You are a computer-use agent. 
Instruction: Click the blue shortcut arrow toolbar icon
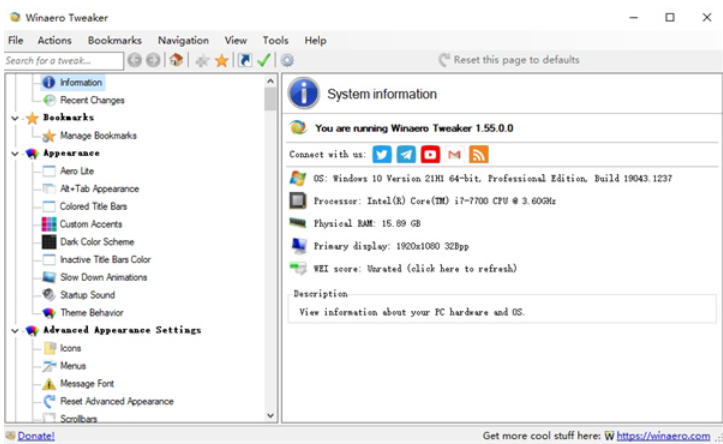coord(244,60)
